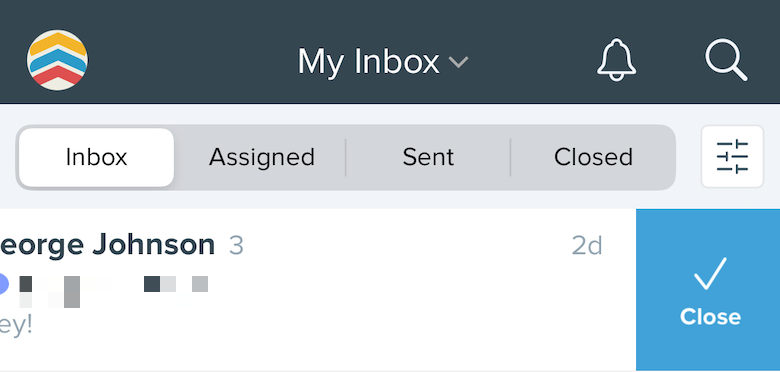
Task: Switch to the Assigned tab
Action: pos(262,157)
